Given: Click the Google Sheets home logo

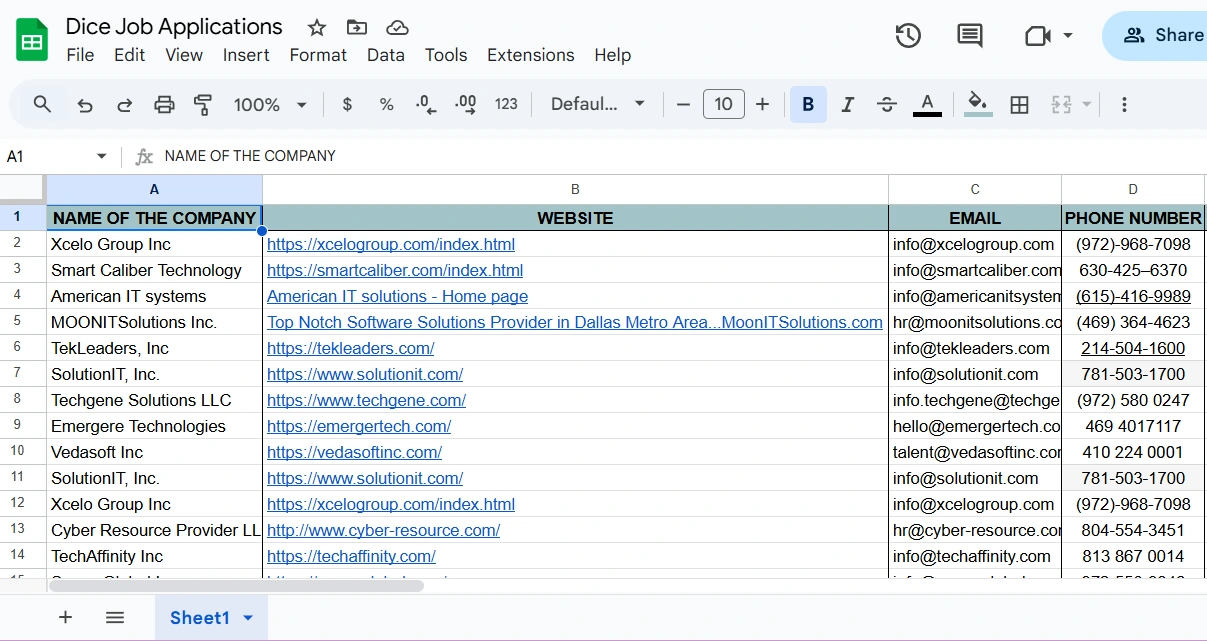Looking at the screenshot, I should (x=32, y=40).
